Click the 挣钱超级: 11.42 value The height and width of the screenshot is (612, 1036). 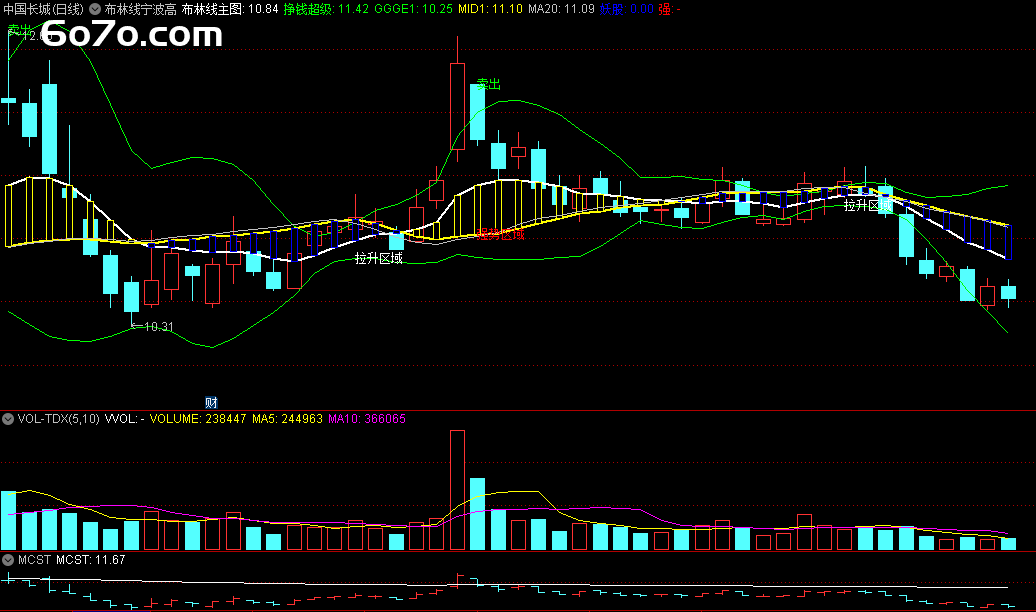[x=326, y=9]
